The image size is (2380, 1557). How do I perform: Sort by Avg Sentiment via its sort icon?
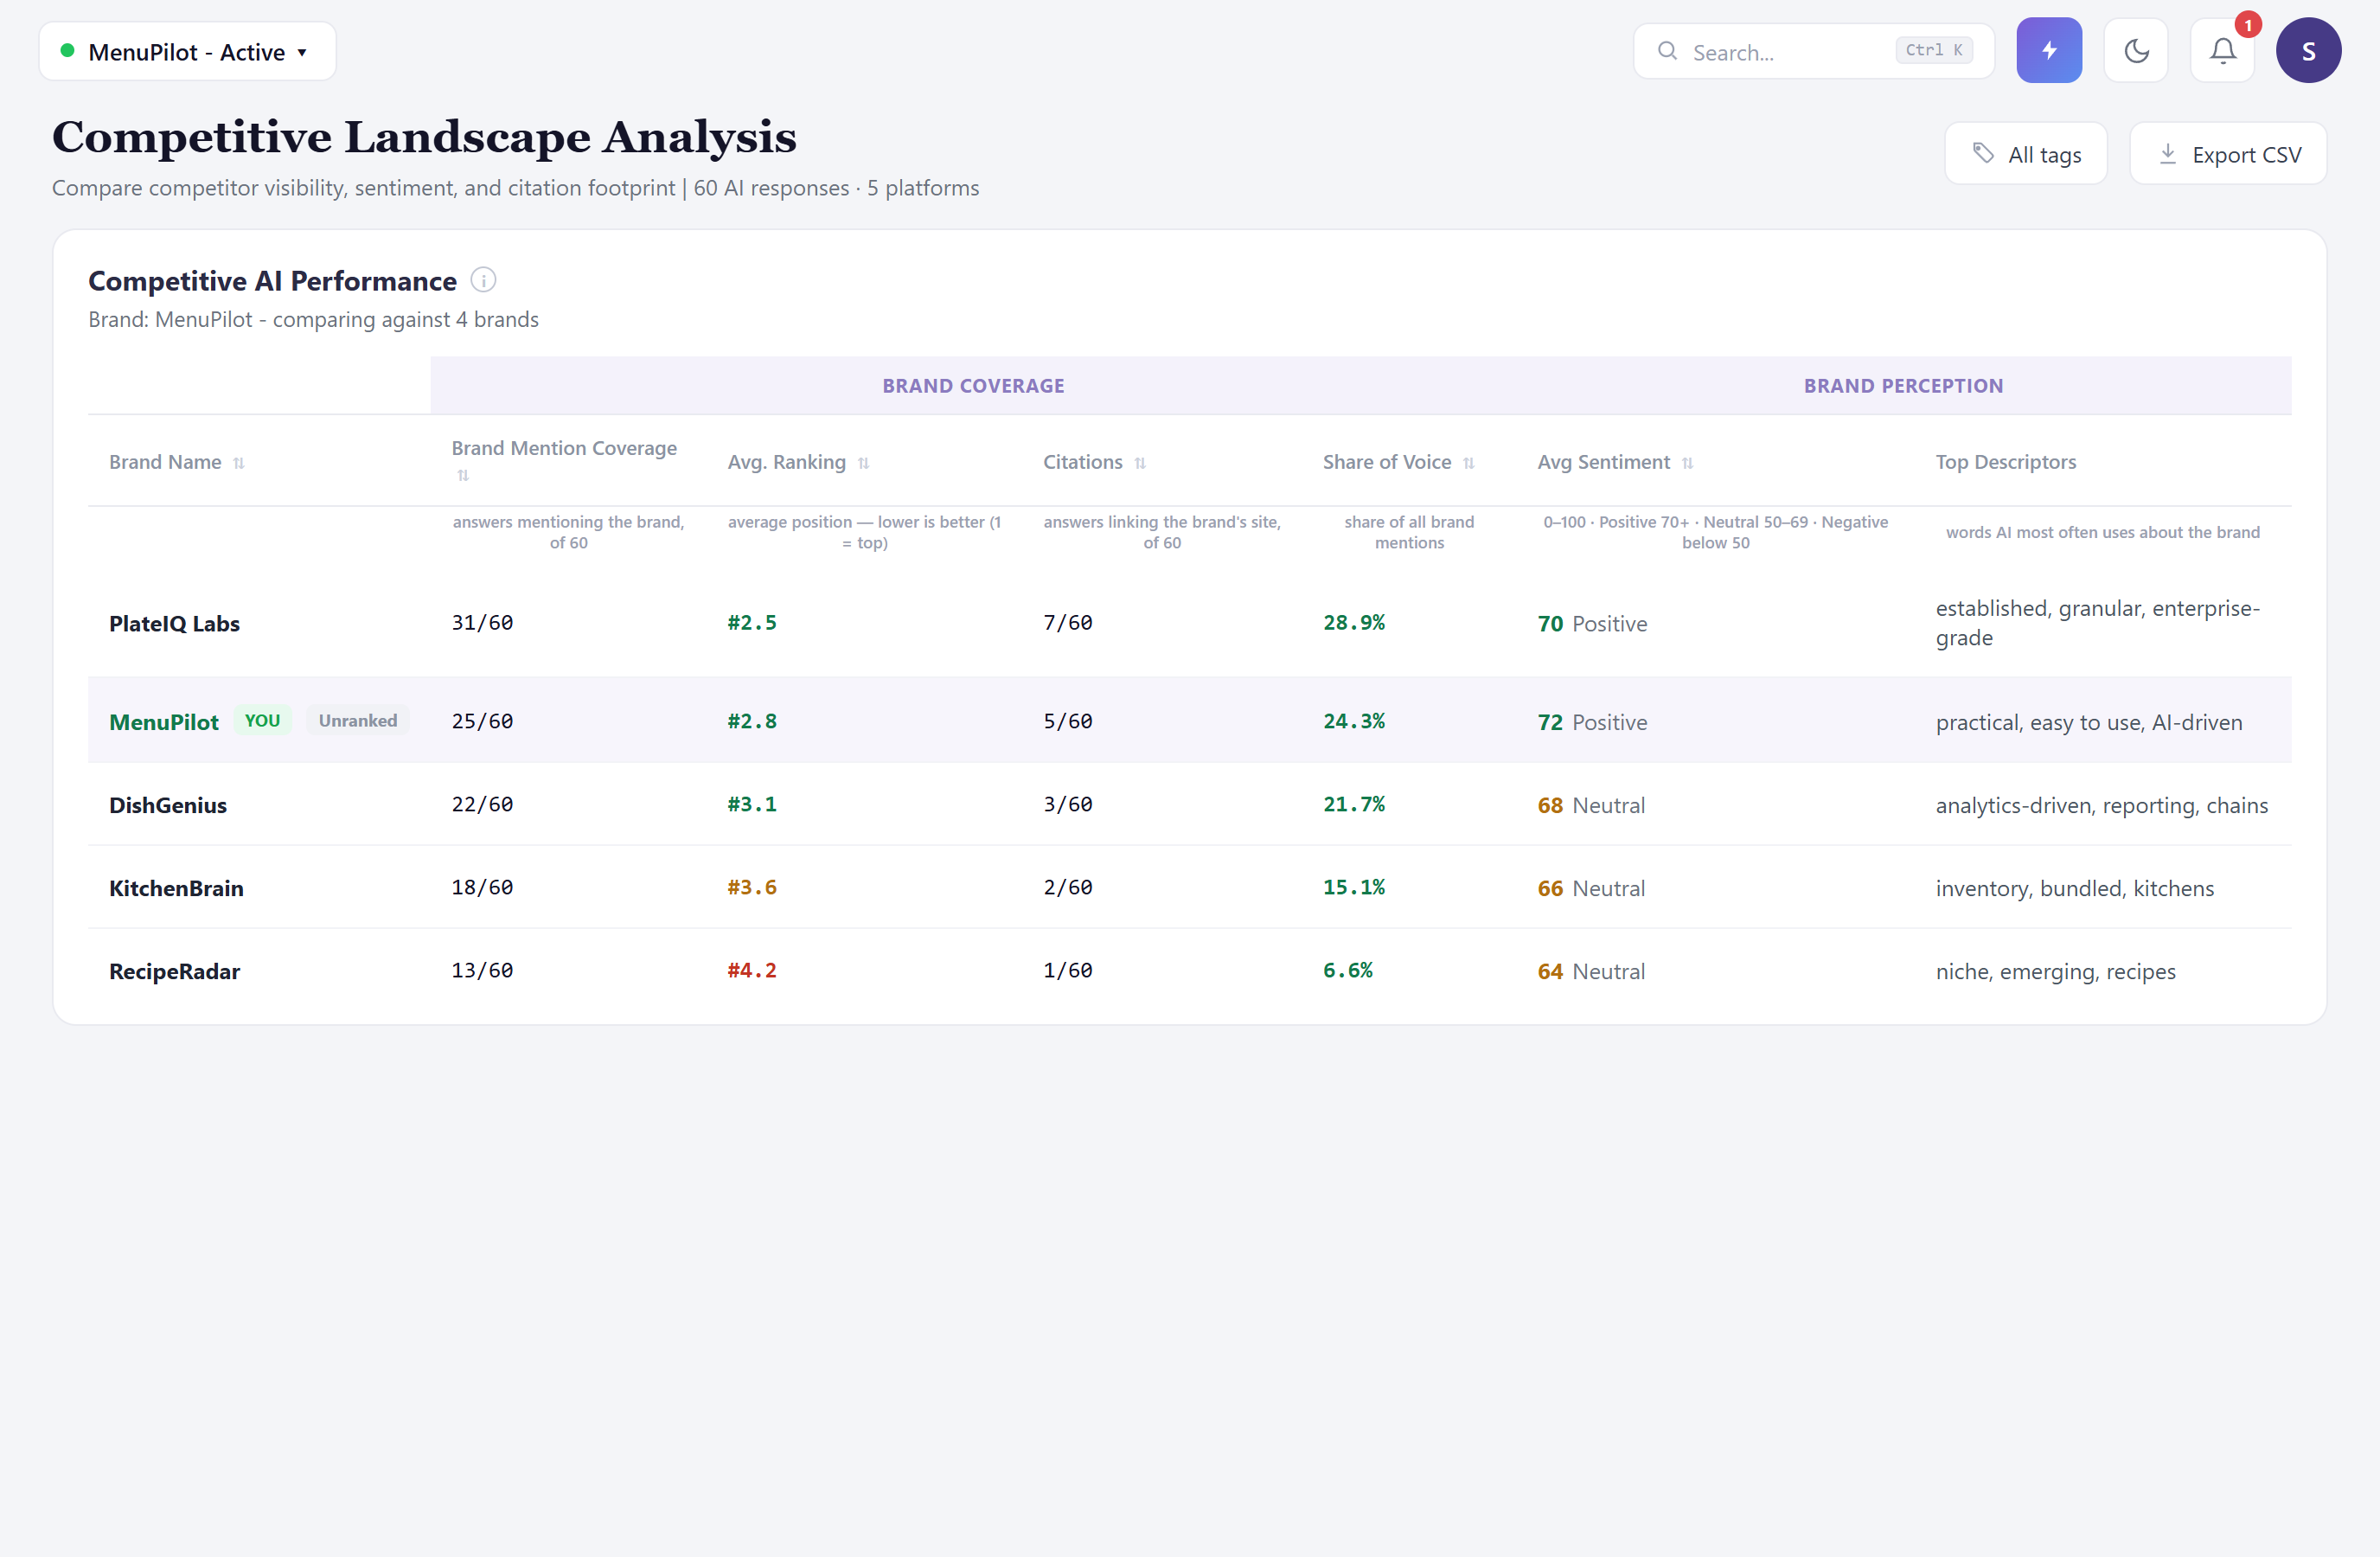coord(1688,463)
